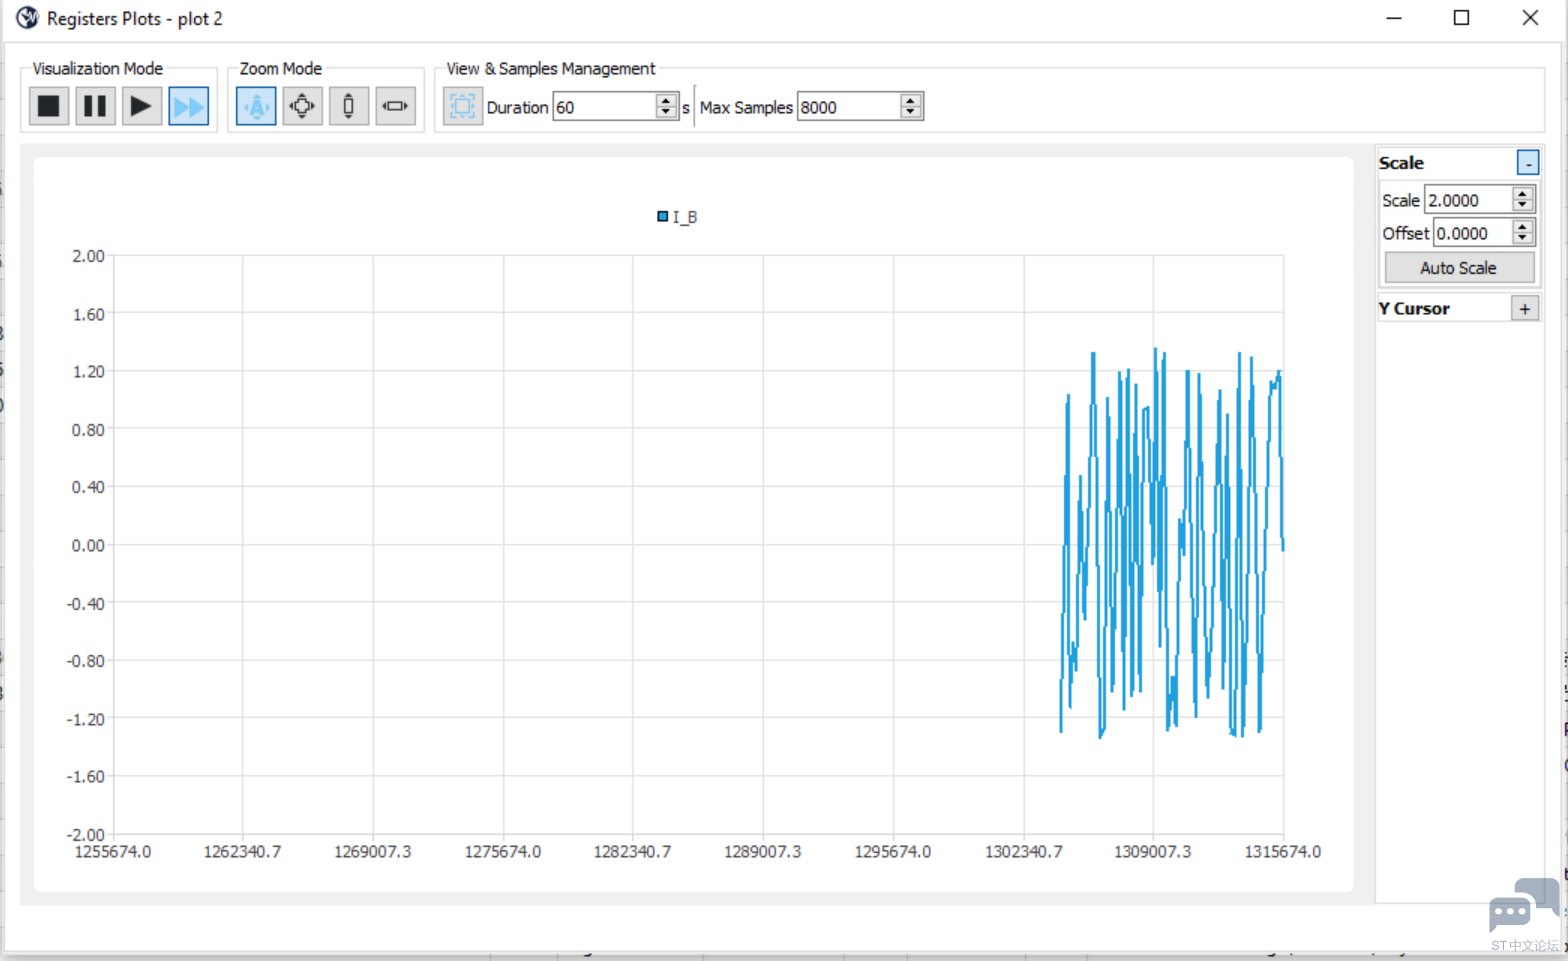The width and height of the screenshot is (1568, 961).
Task: Increase Scale value using up arrow
Action: [x=1522, y=194]
